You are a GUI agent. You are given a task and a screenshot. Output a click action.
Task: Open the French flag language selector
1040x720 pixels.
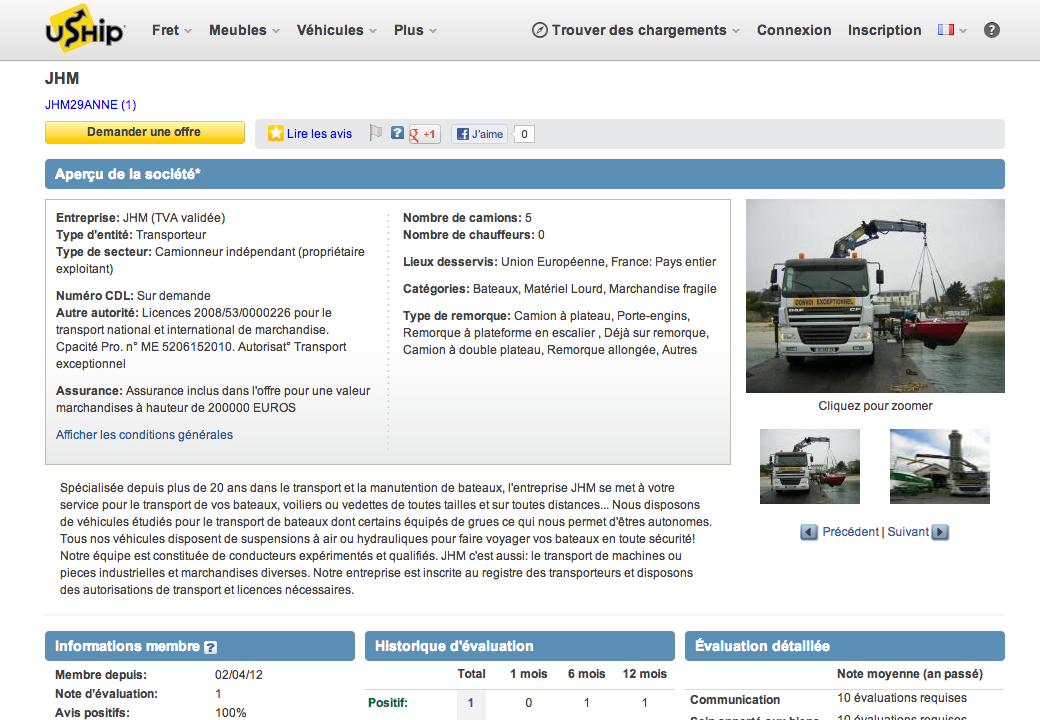click(x=951, y=30)
